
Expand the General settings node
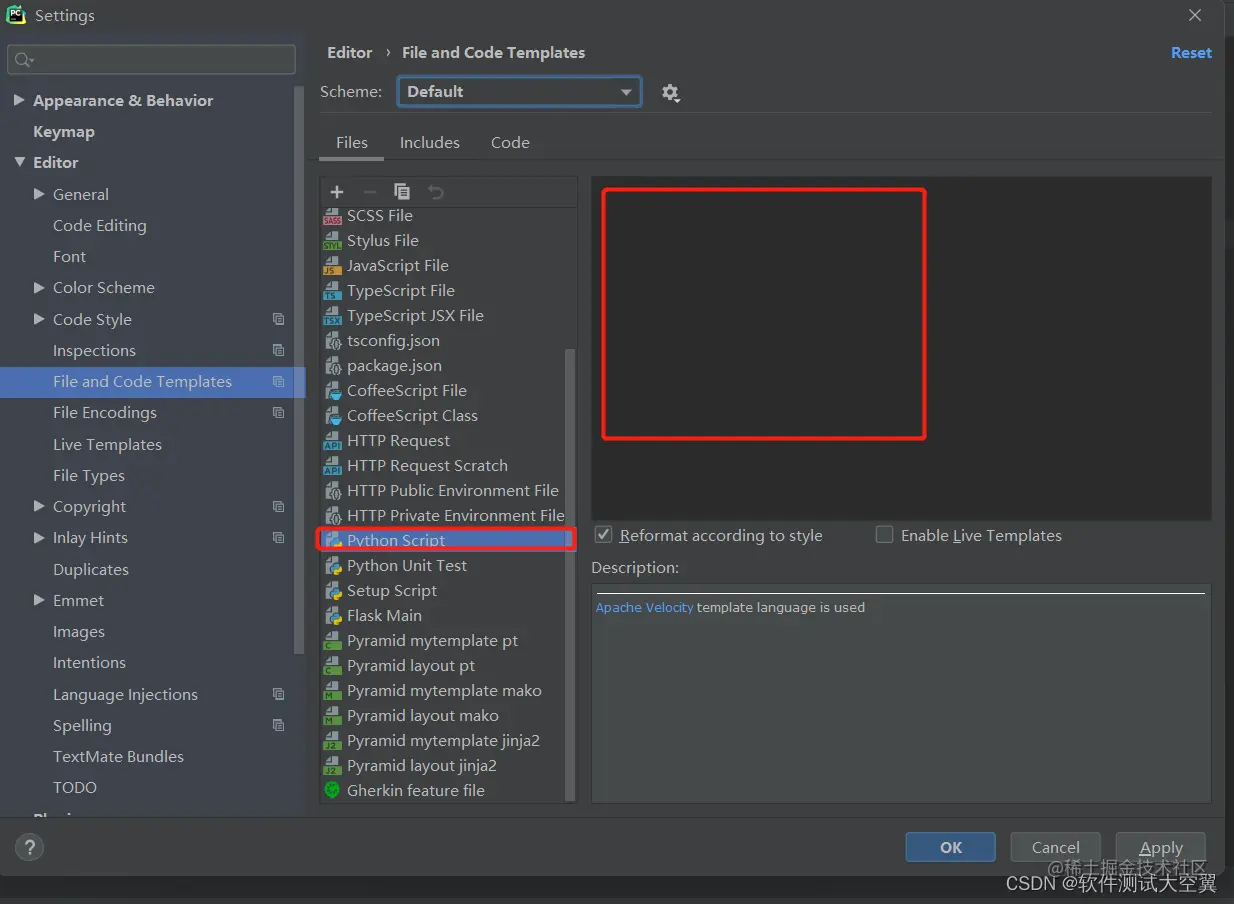pos(39,195)
